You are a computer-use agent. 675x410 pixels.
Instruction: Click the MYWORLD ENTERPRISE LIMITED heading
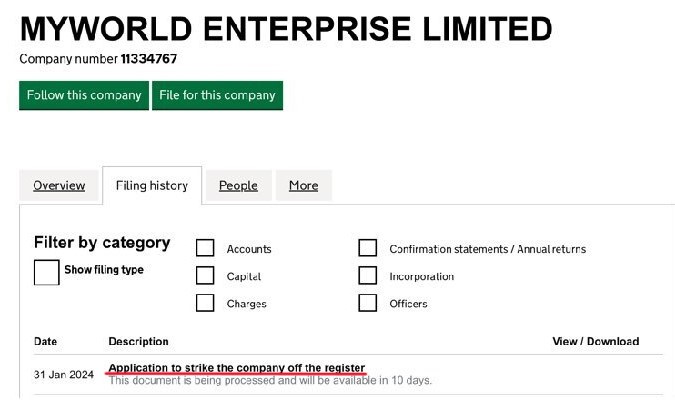[286, 29]
